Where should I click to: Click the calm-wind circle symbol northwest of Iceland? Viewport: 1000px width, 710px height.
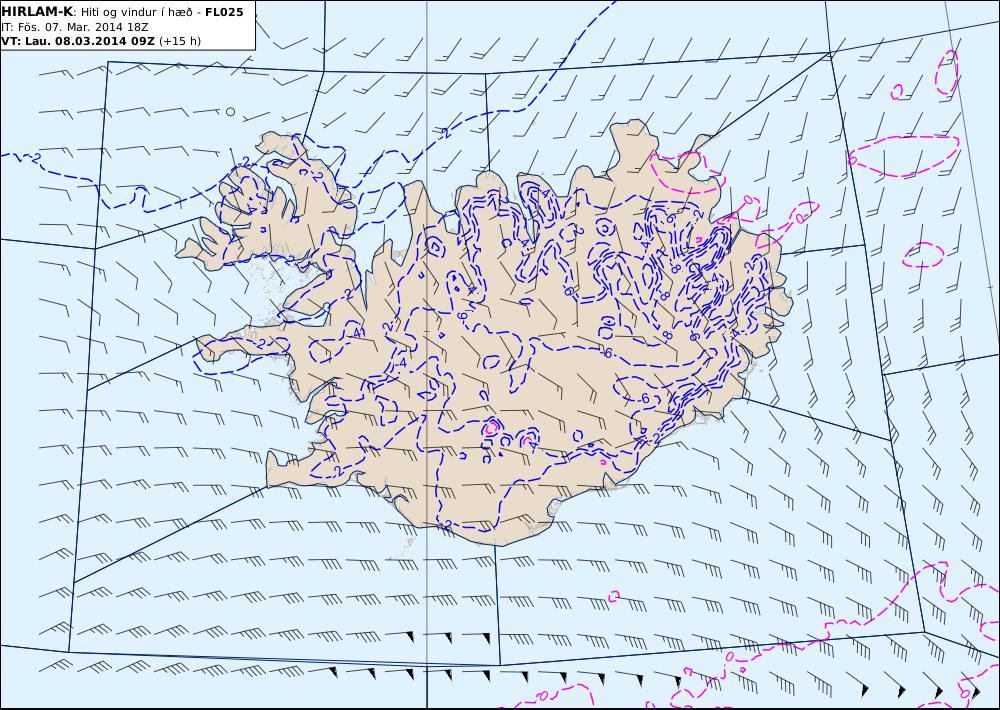[230, 112]
